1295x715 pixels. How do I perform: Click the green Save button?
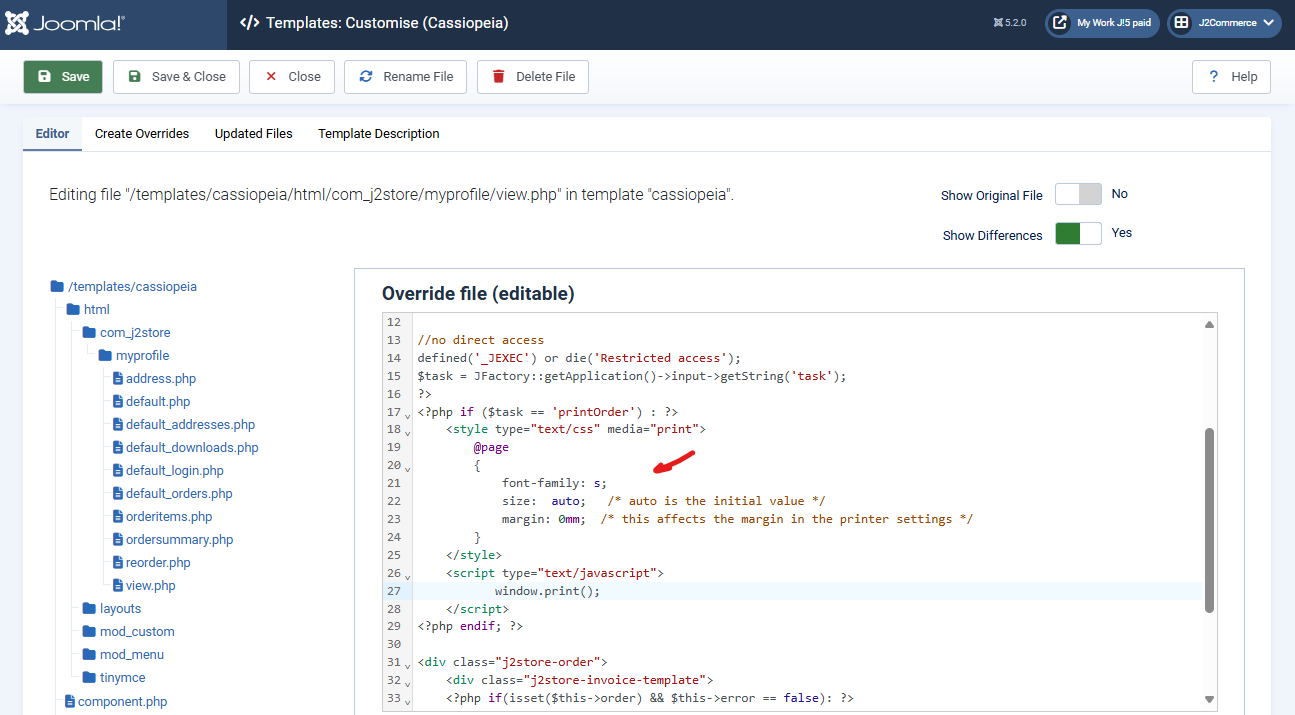(x=63, y=77)
